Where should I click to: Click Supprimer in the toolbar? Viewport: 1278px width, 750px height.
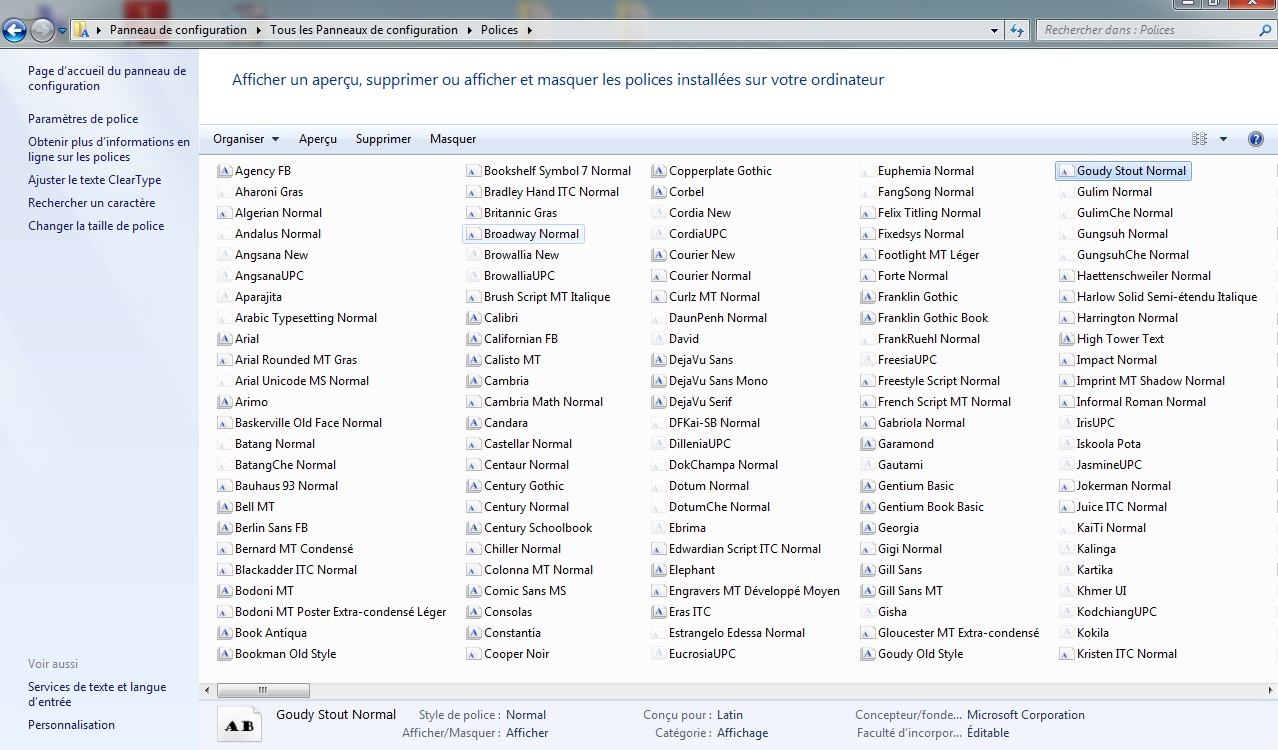click(383, 139)
